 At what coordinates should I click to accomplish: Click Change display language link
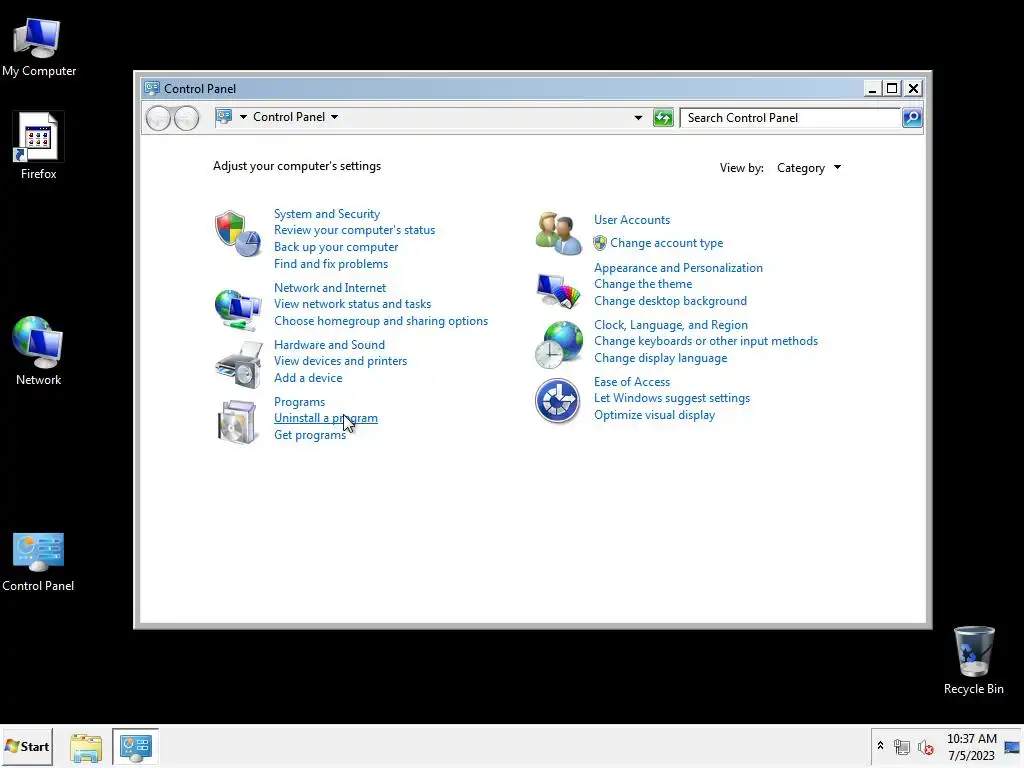coord(660,358)
